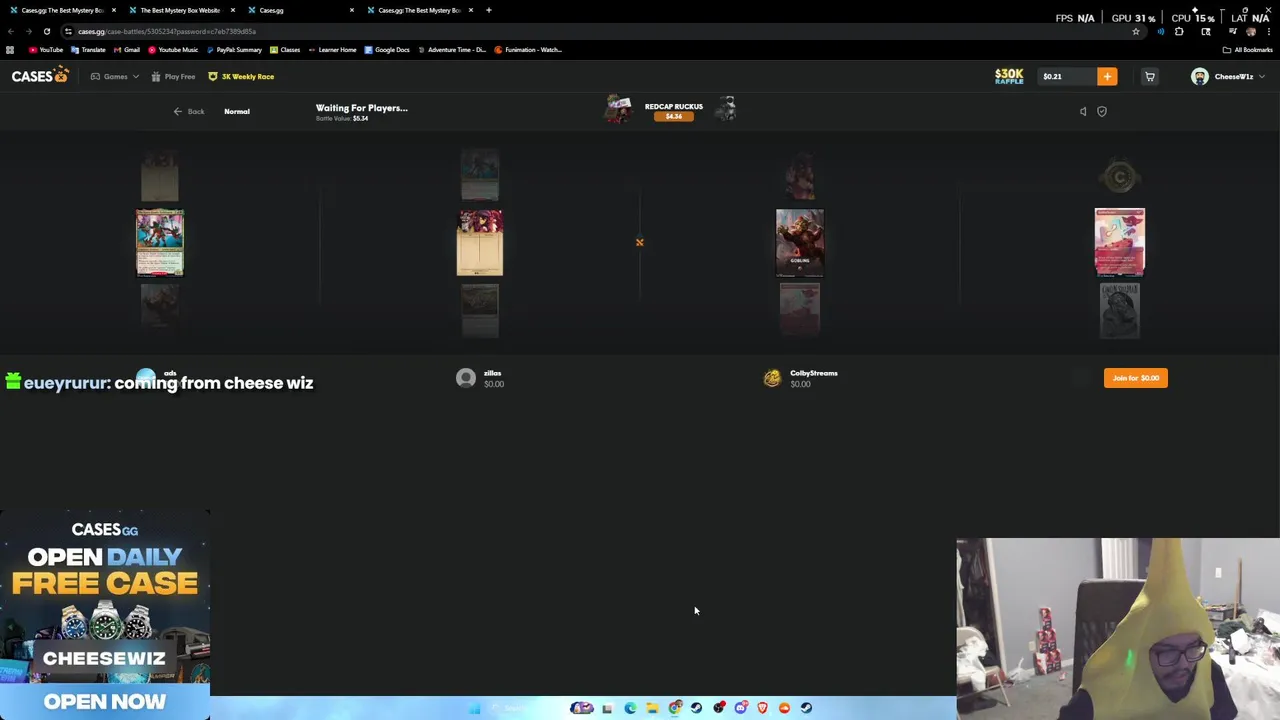Open the browser three-dot menu

pyautogui.click(x=1270, y=32)
